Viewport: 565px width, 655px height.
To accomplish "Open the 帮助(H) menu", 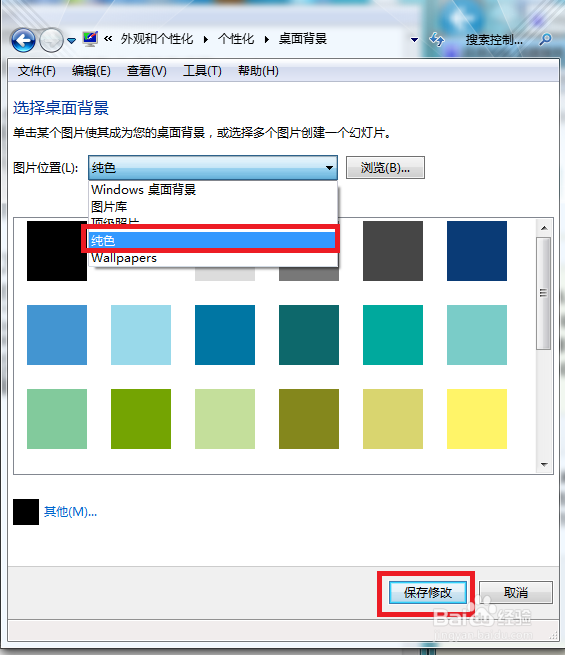I will (x=258, y=71).
